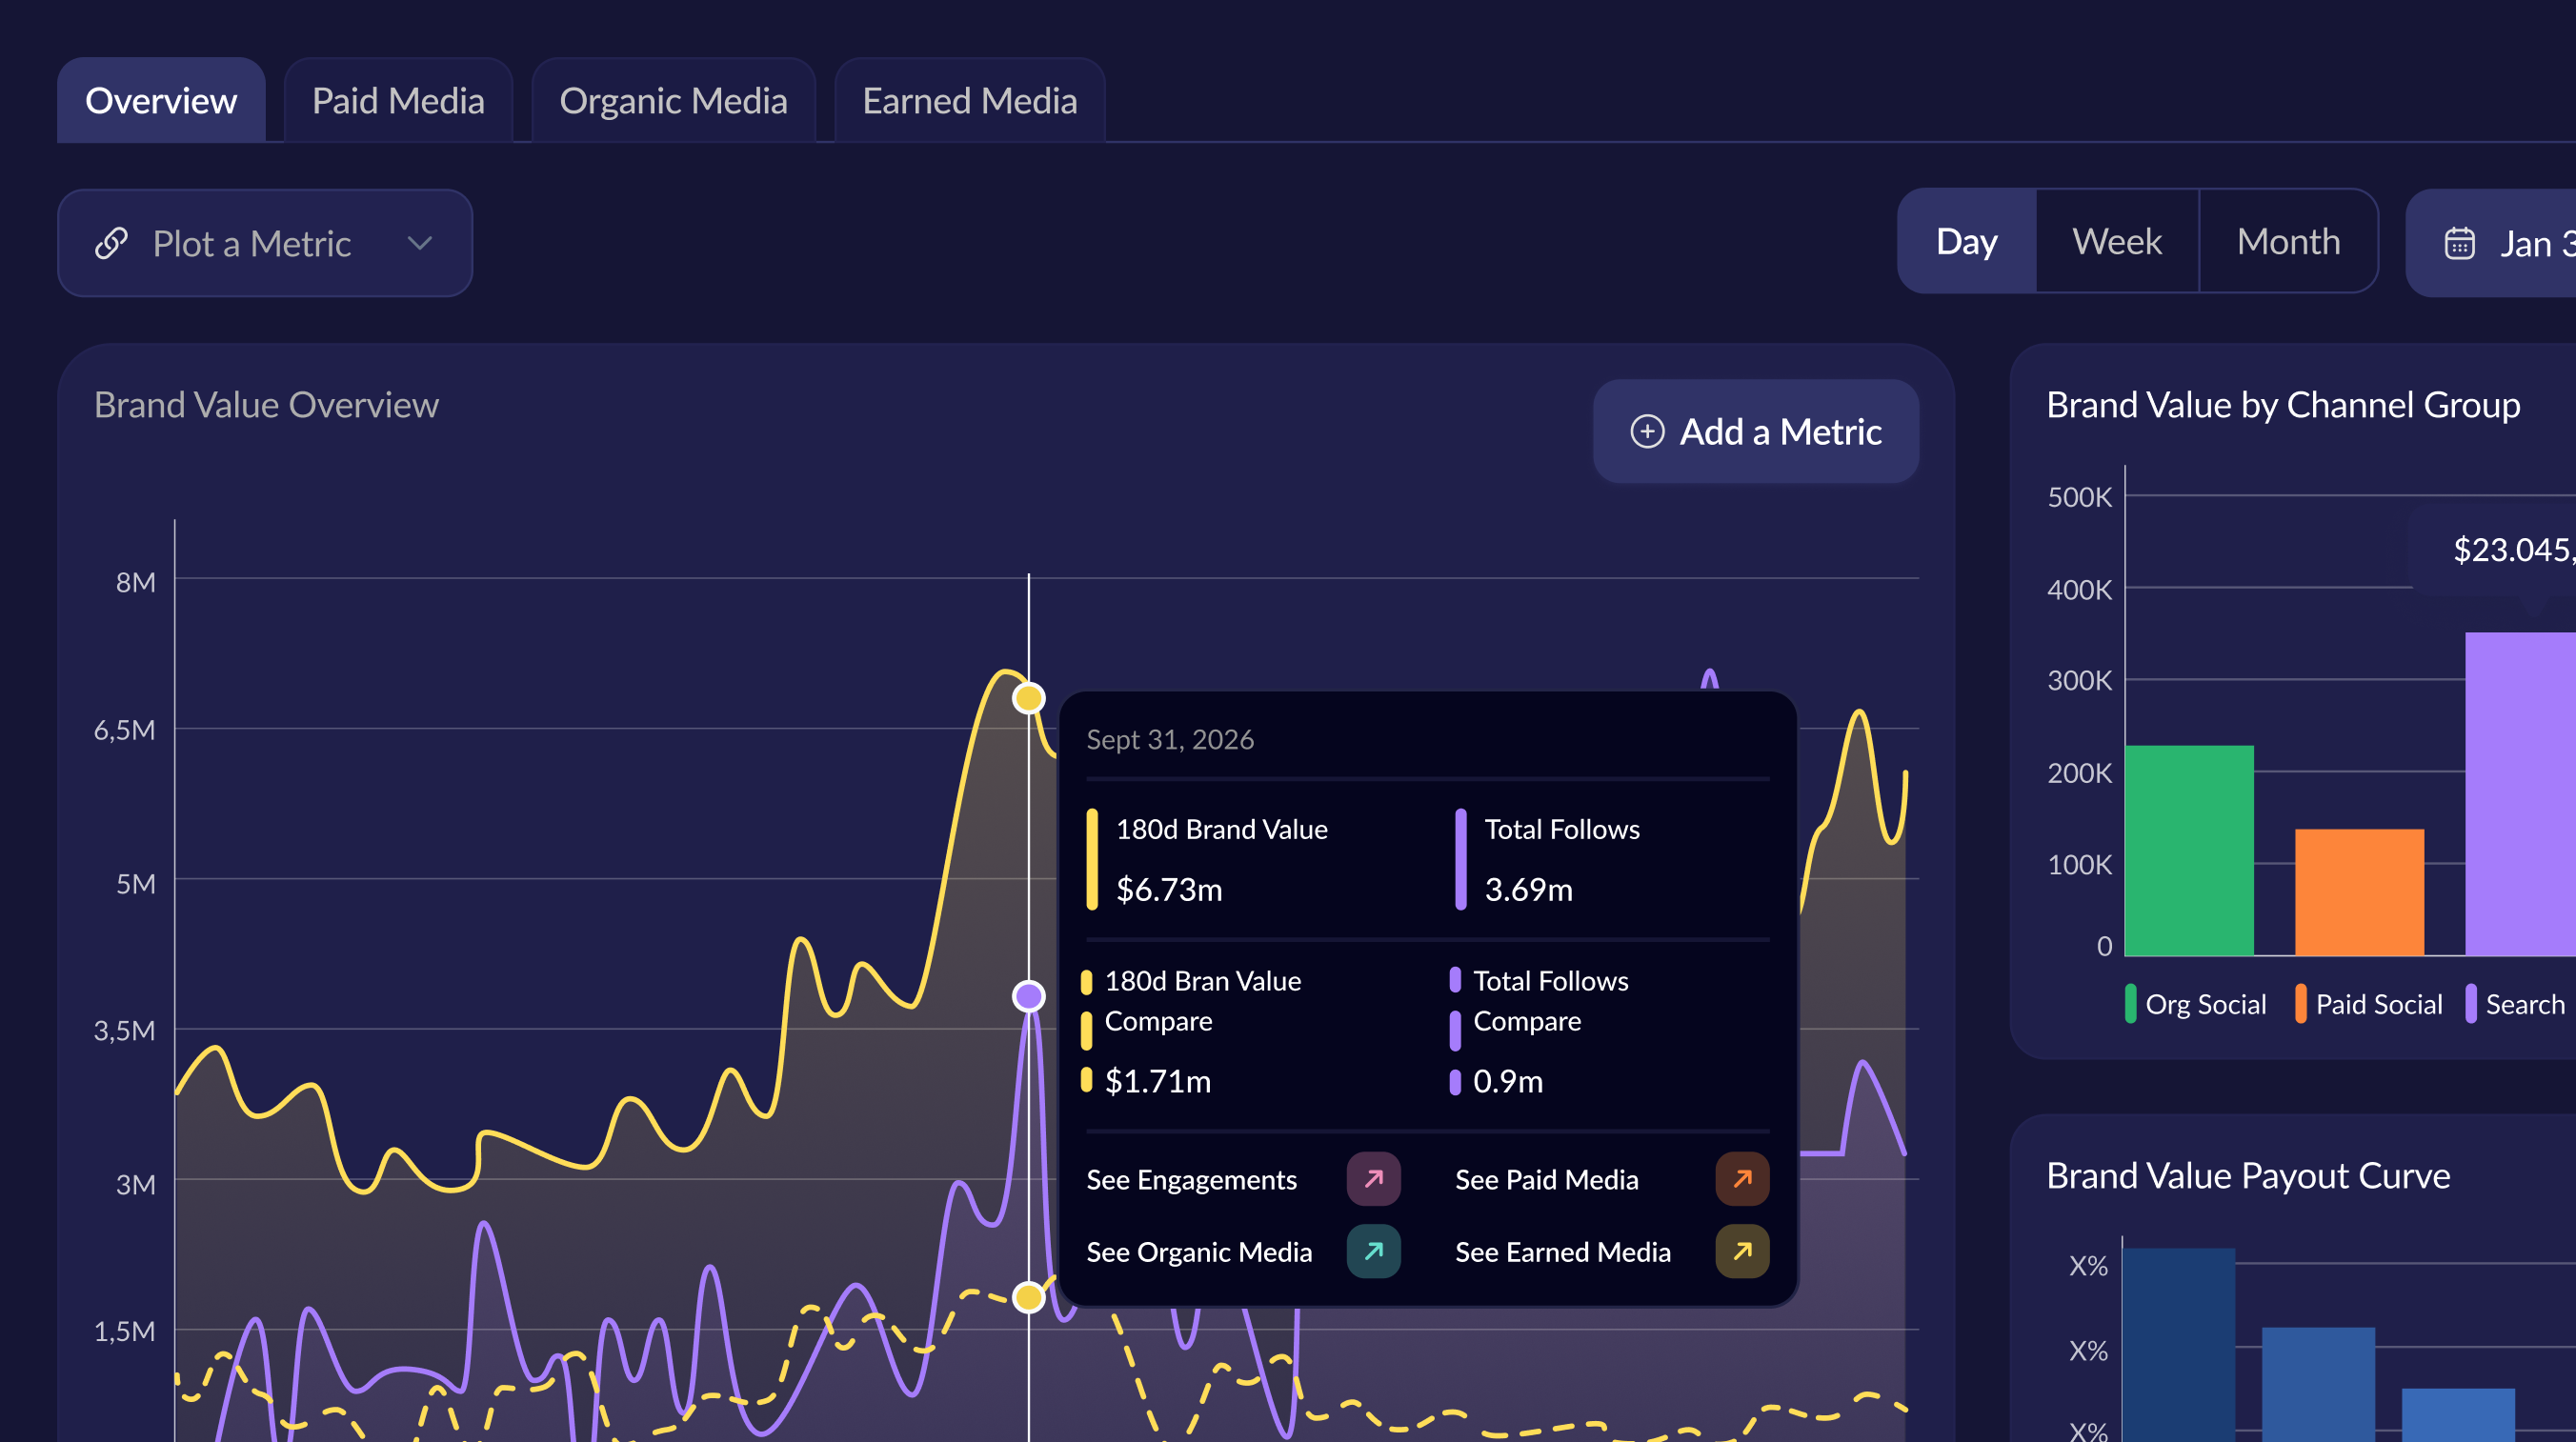
Task: Click the link icon in Plot a Metric
Action: pyautogui.click(x=111, y=243)
